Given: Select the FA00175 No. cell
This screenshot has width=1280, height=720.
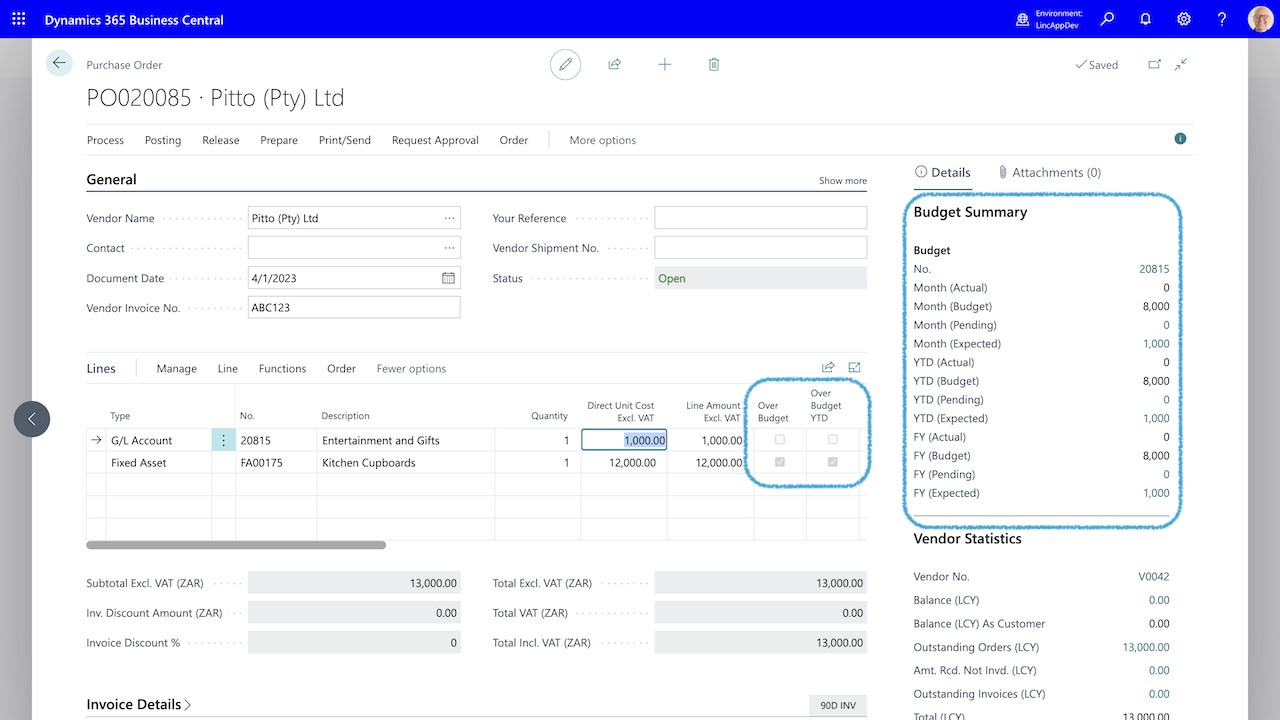Looking at the screenshot, I should pyautogui.click(x=276, y=463).
